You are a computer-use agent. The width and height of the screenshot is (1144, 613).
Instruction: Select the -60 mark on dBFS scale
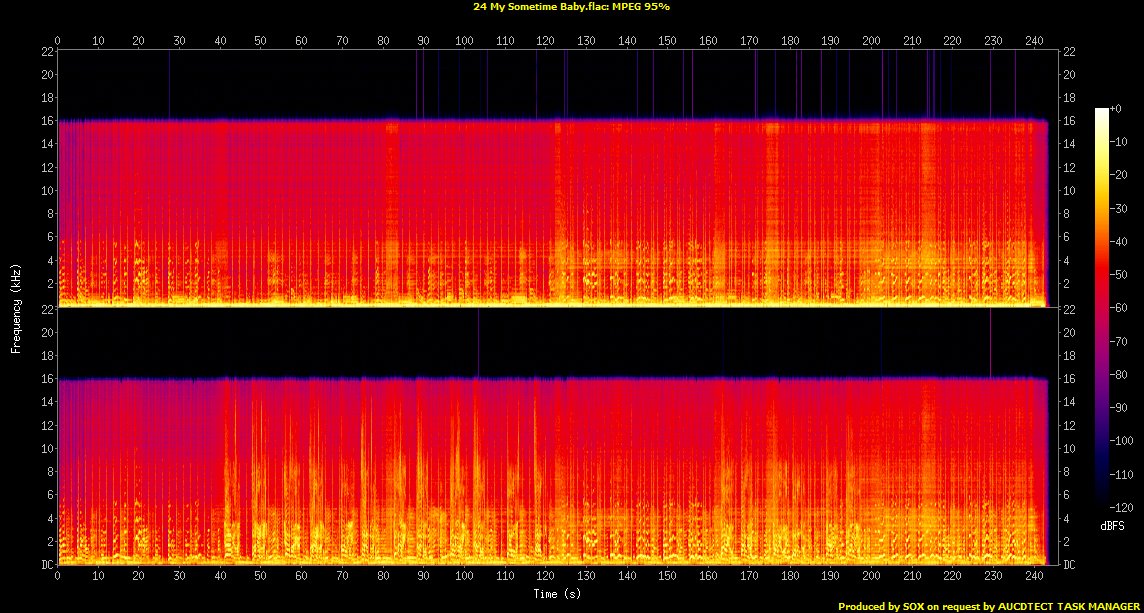(x=1122, y=304)
